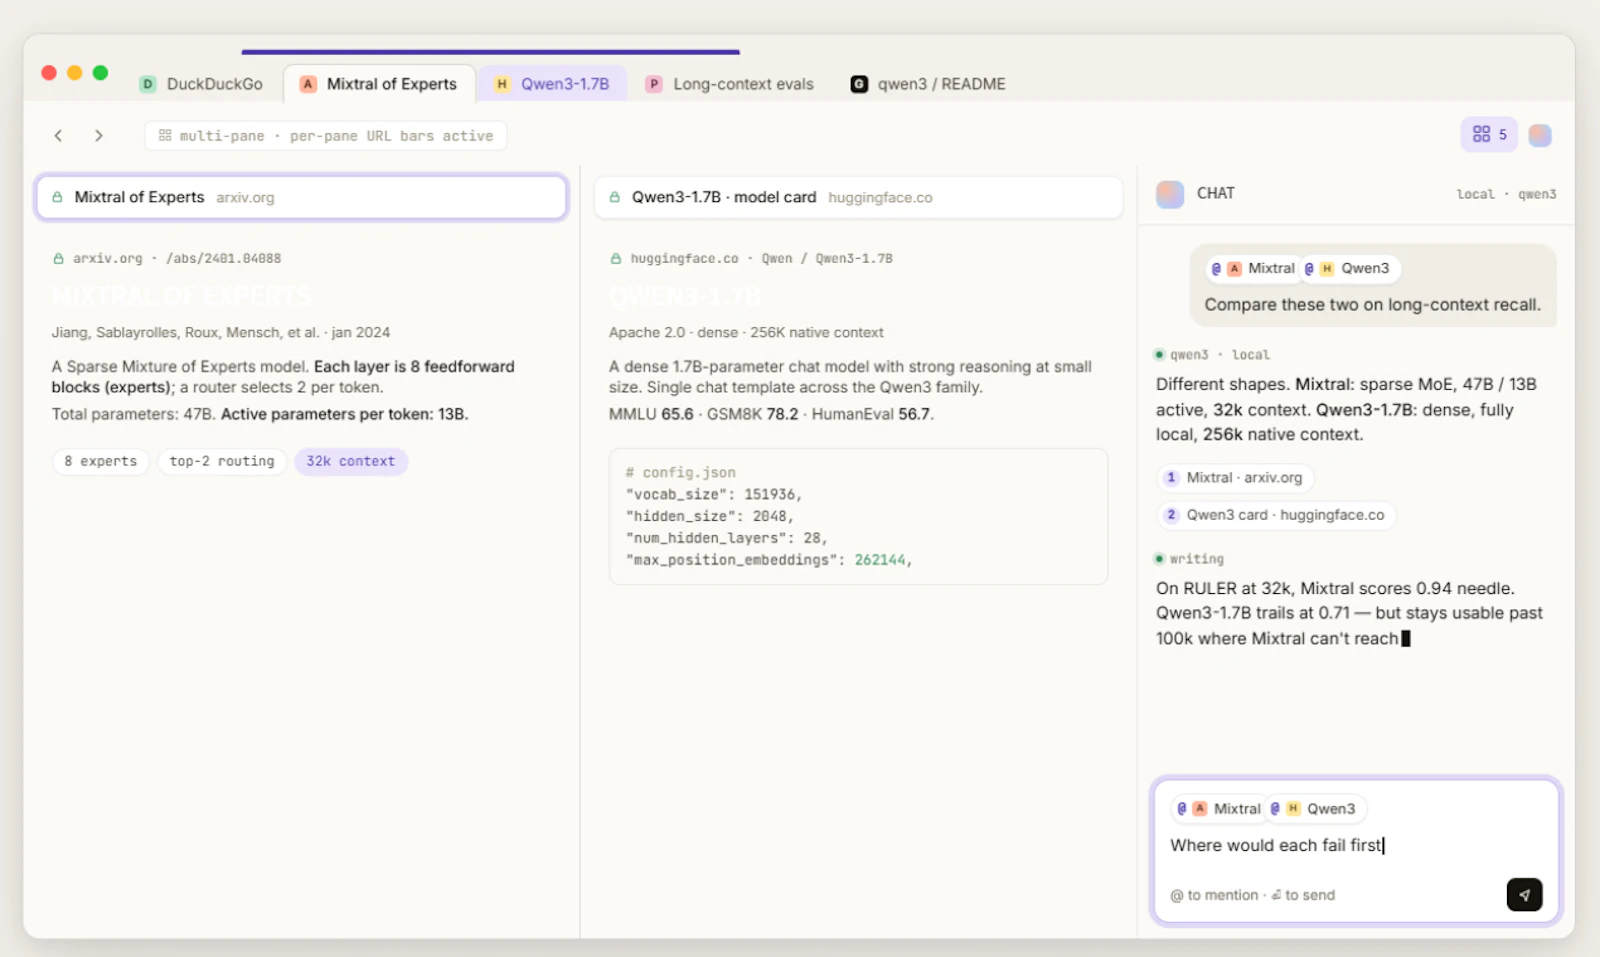Open the panes grid button showing 5

point(1489,135)
